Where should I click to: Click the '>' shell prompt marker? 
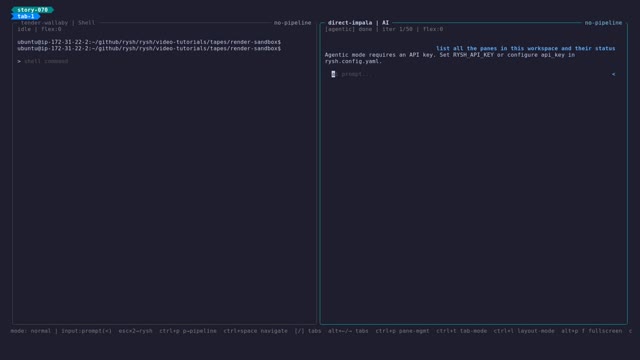(x=19, y=61)
